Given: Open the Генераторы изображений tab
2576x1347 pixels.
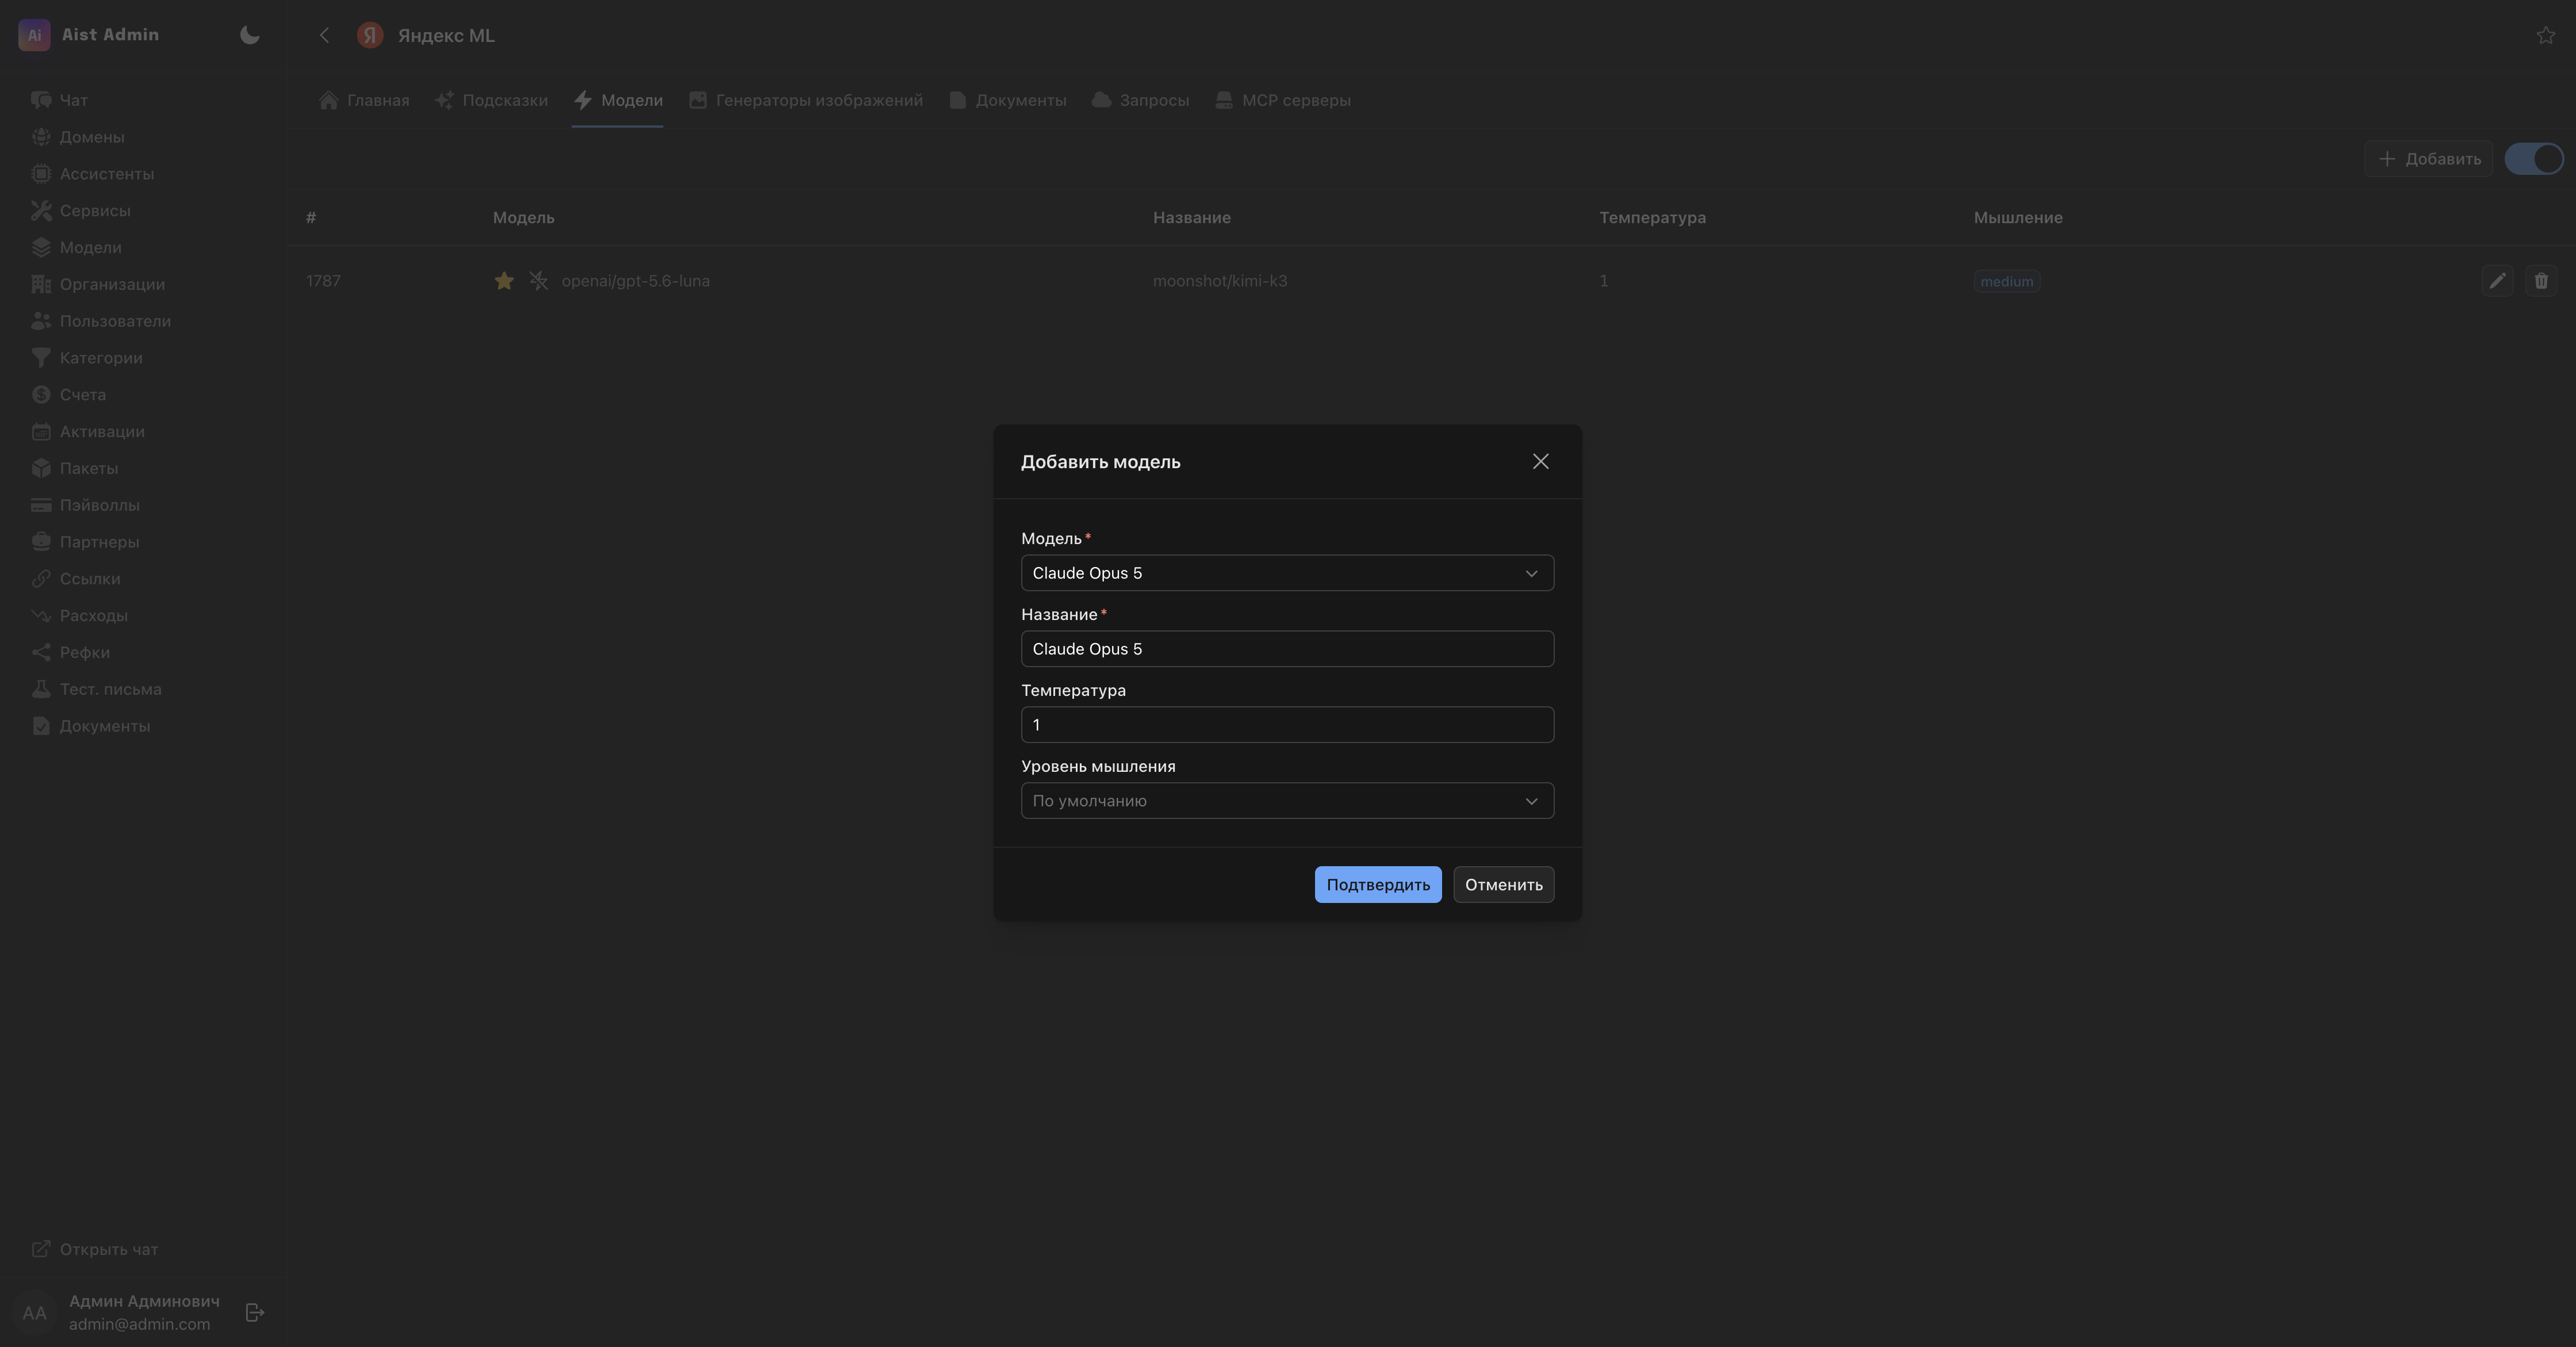Looking at the screenshot, I should (805, 100).
